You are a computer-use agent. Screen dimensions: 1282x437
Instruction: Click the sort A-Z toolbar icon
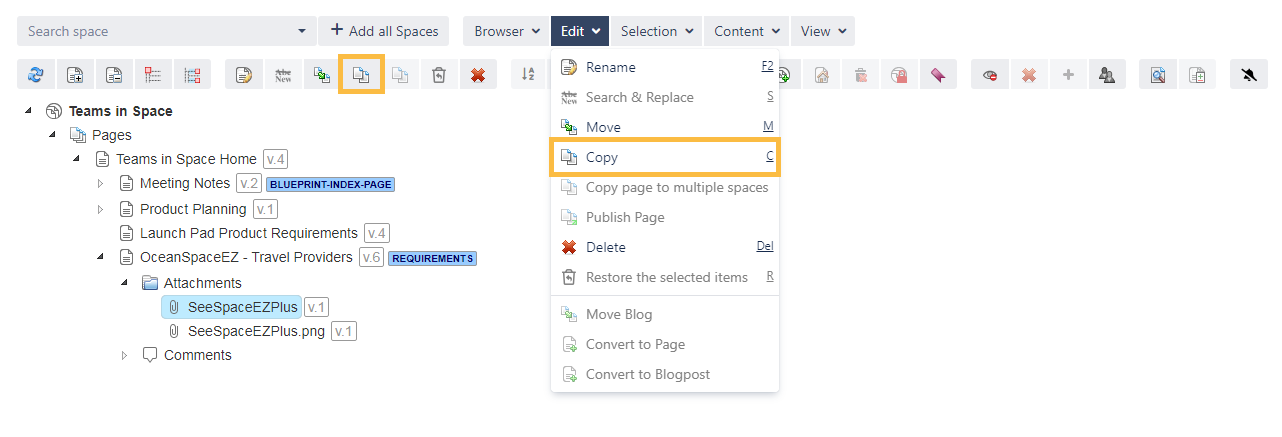click(529, 75)
